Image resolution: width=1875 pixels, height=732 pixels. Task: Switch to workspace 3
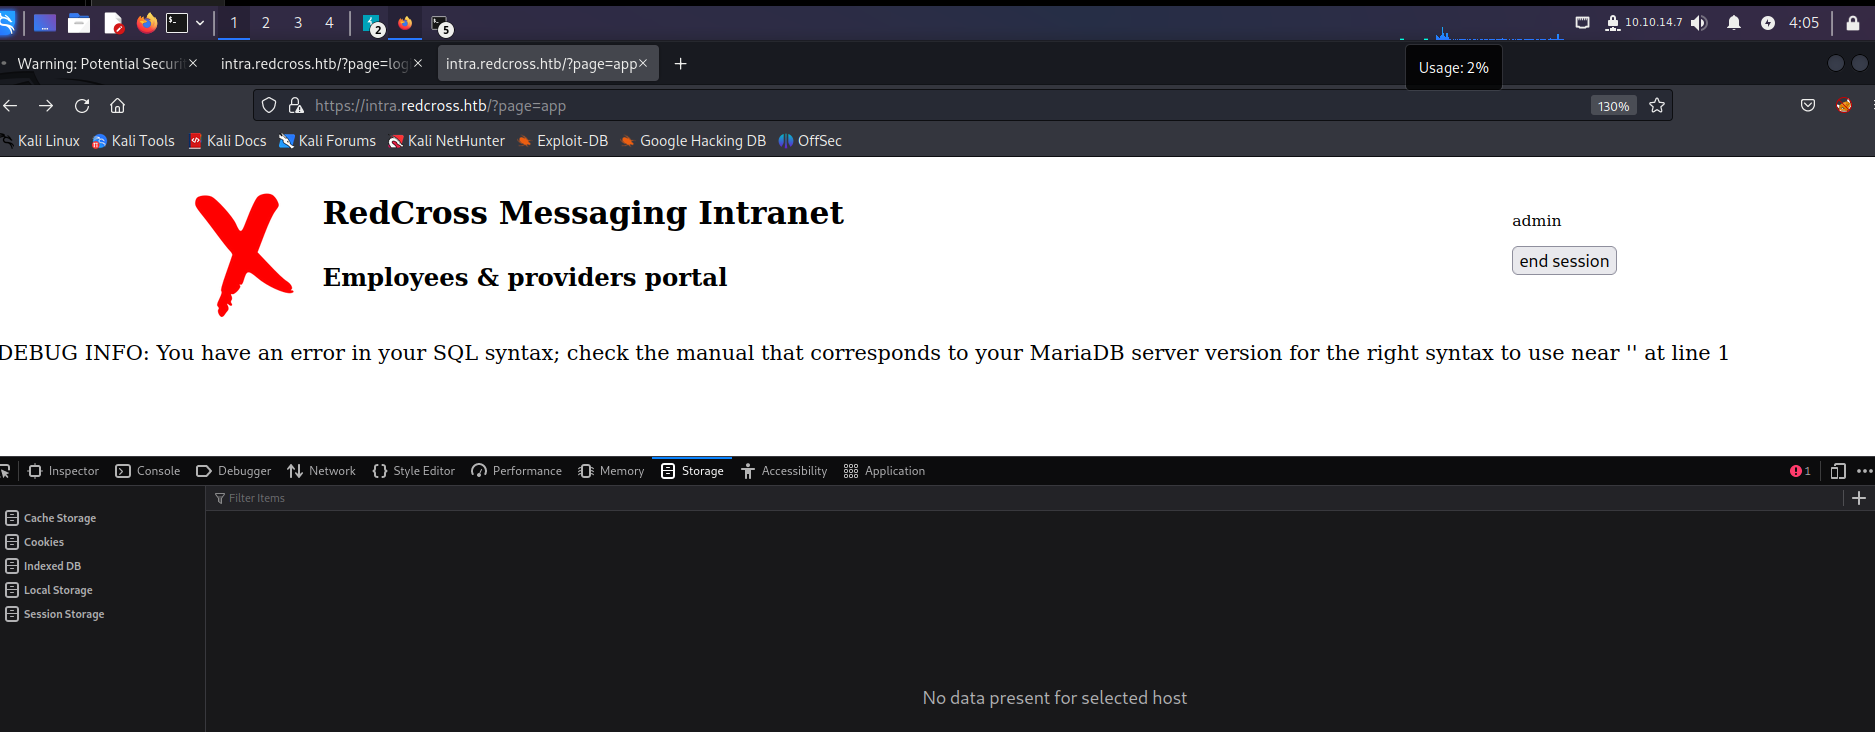(x=298, y=22)
